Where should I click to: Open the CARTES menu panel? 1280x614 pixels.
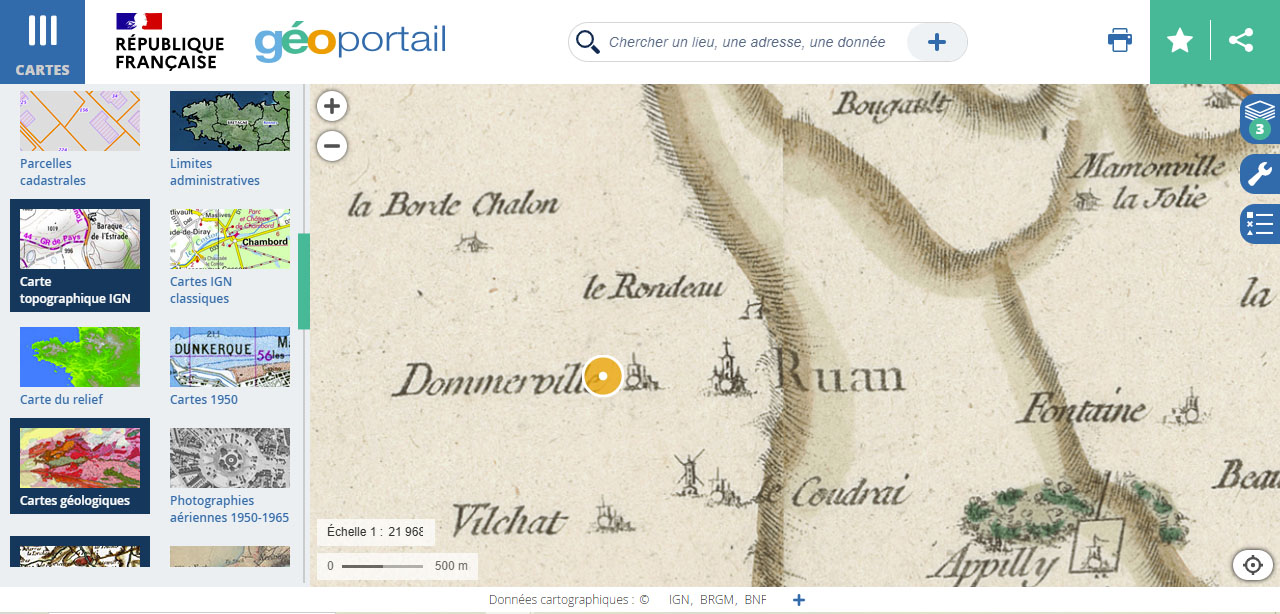pyautogui.click(x=42, y=42)
